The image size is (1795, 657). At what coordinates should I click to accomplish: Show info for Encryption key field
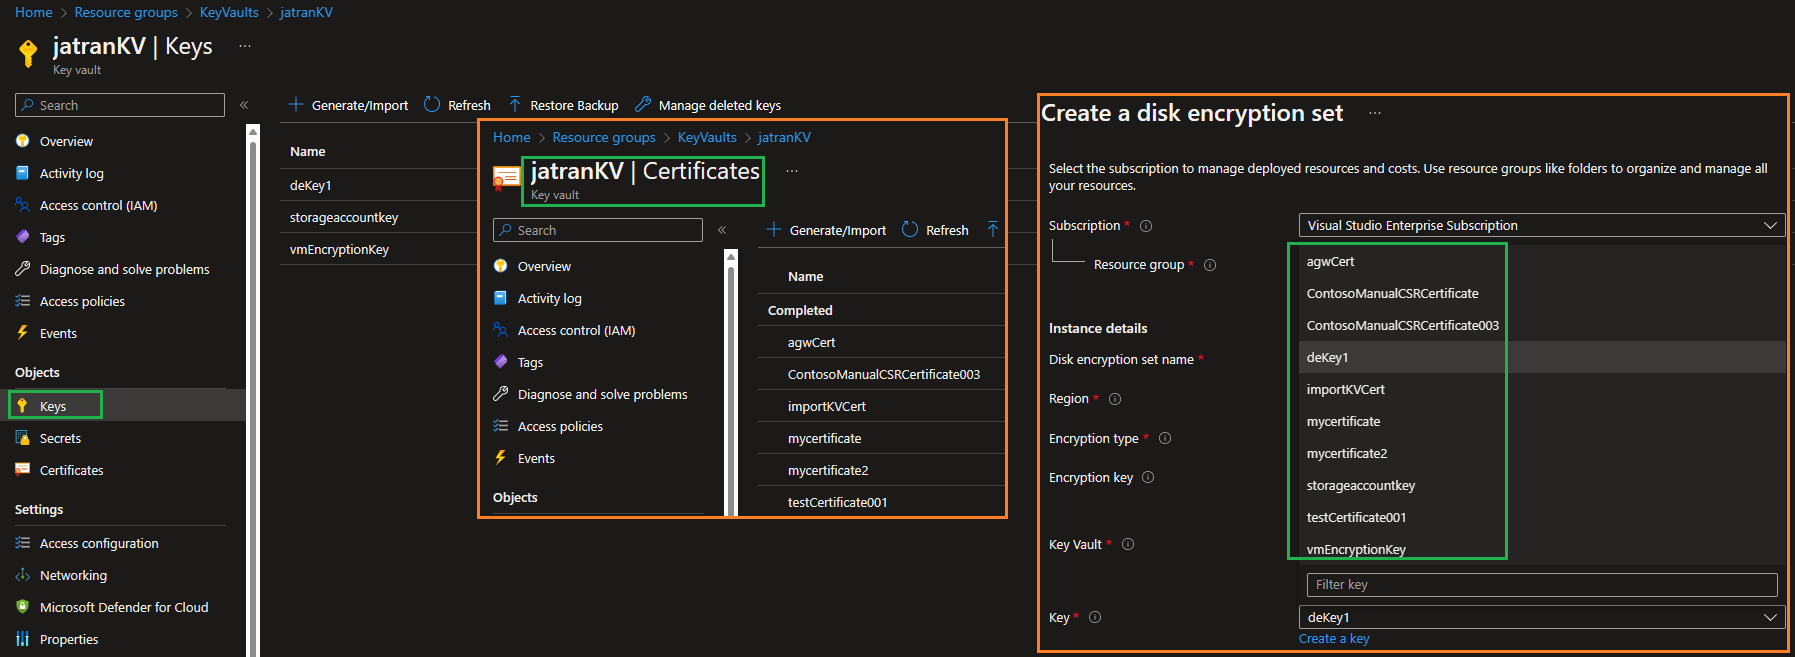tap(1148, 477)
